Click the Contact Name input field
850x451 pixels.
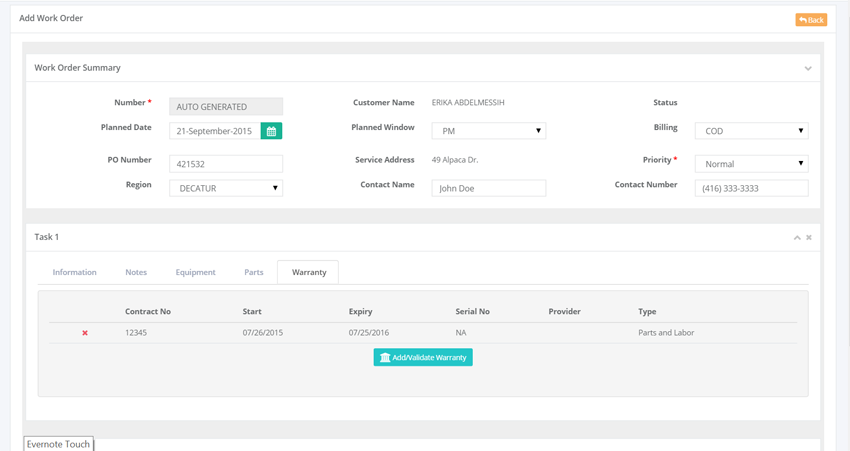(x=488, y=188)
